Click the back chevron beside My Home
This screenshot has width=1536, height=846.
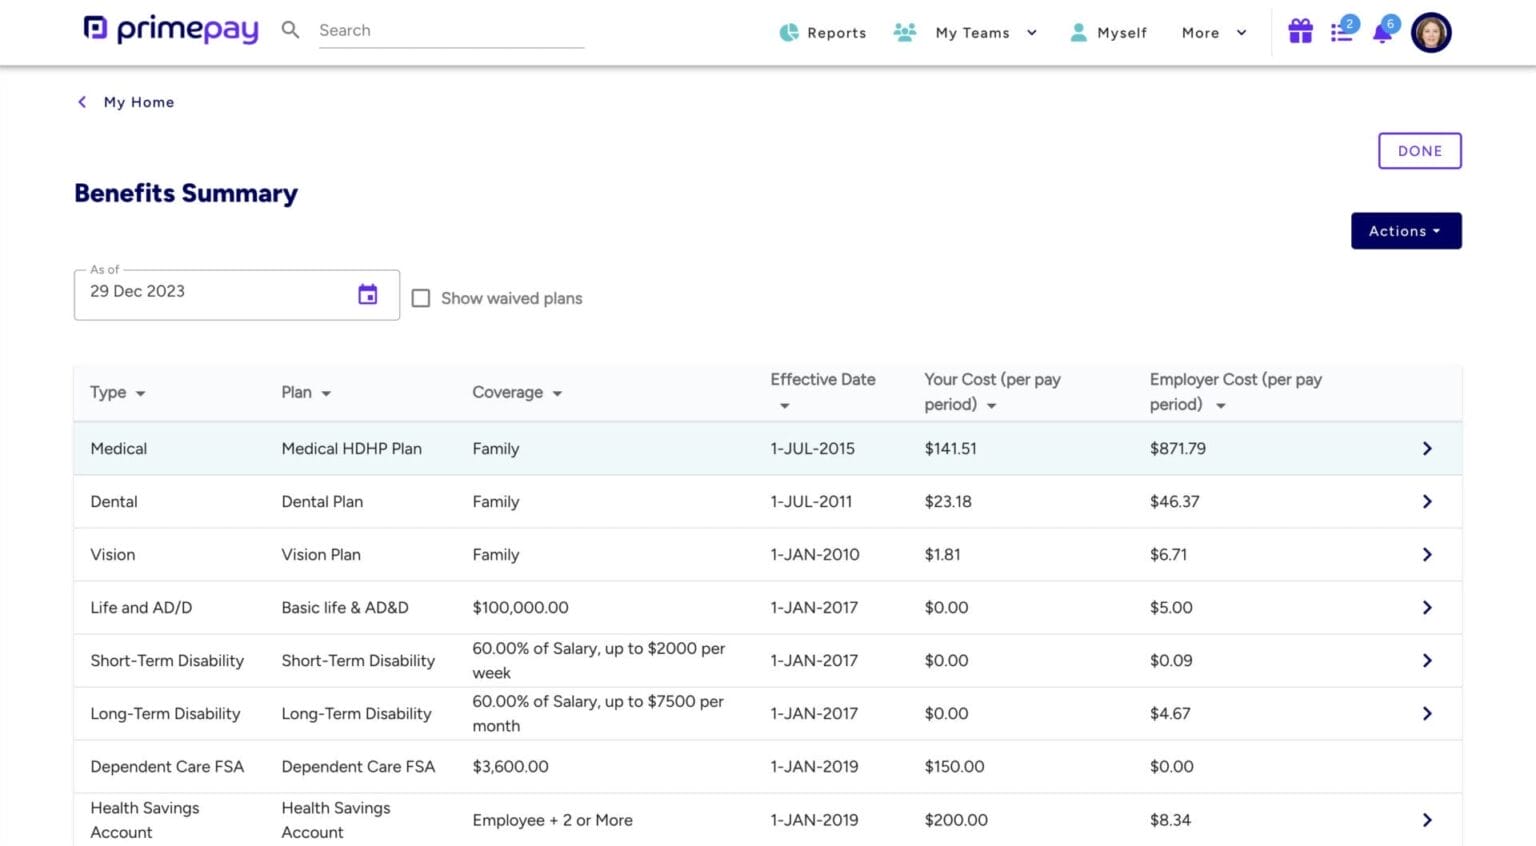(82, 102)
